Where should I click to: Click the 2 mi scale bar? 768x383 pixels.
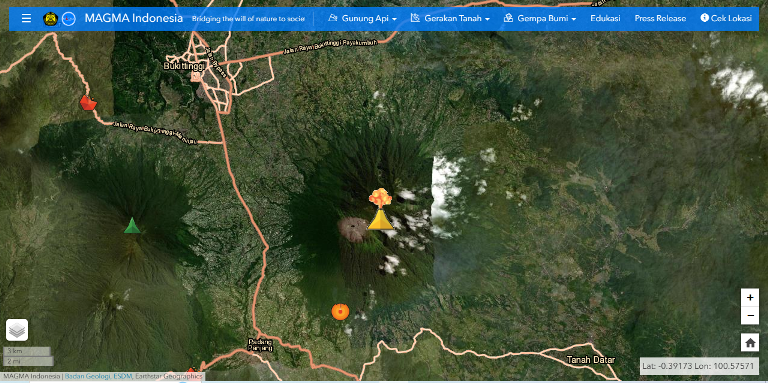28,361
